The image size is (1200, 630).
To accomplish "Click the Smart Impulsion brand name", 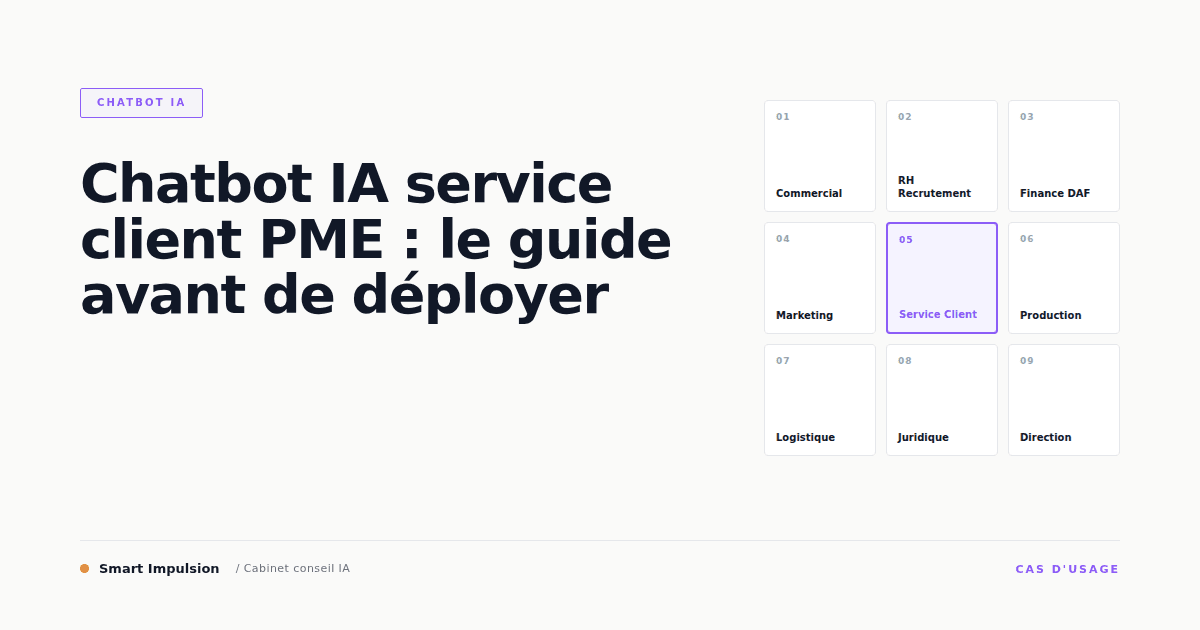I will pyautogui.click(x=159, y=569).
